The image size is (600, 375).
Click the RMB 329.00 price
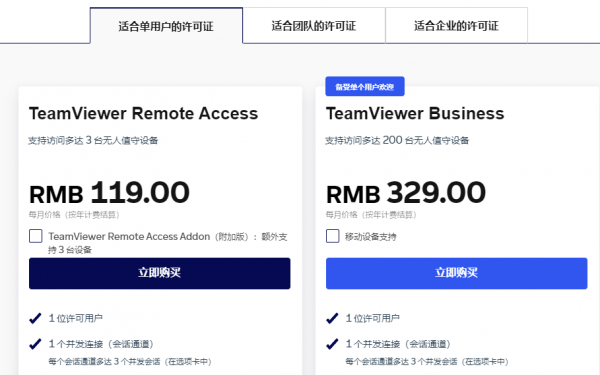(406, 192)
